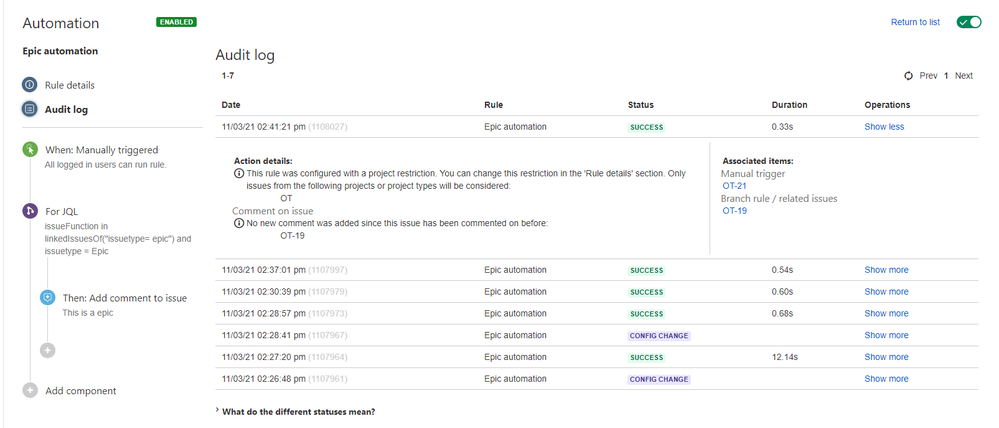Viewport: 999px width, 428px height.
Task: Show more for the 02:30:39 pm entry
Action: pos(886,292)
